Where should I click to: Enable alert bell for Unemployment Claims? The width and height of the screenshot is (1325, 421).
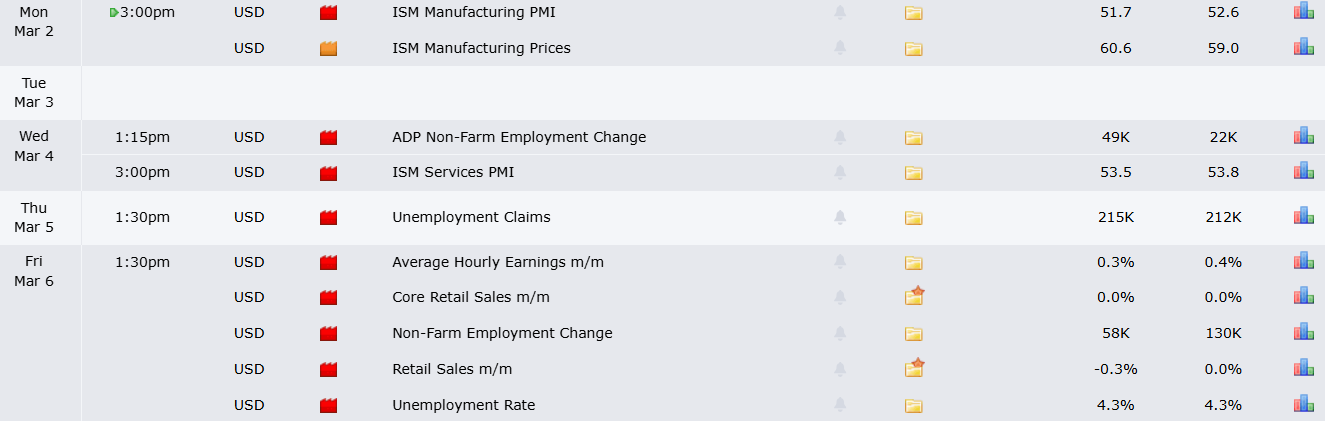(x=840, y=217)
